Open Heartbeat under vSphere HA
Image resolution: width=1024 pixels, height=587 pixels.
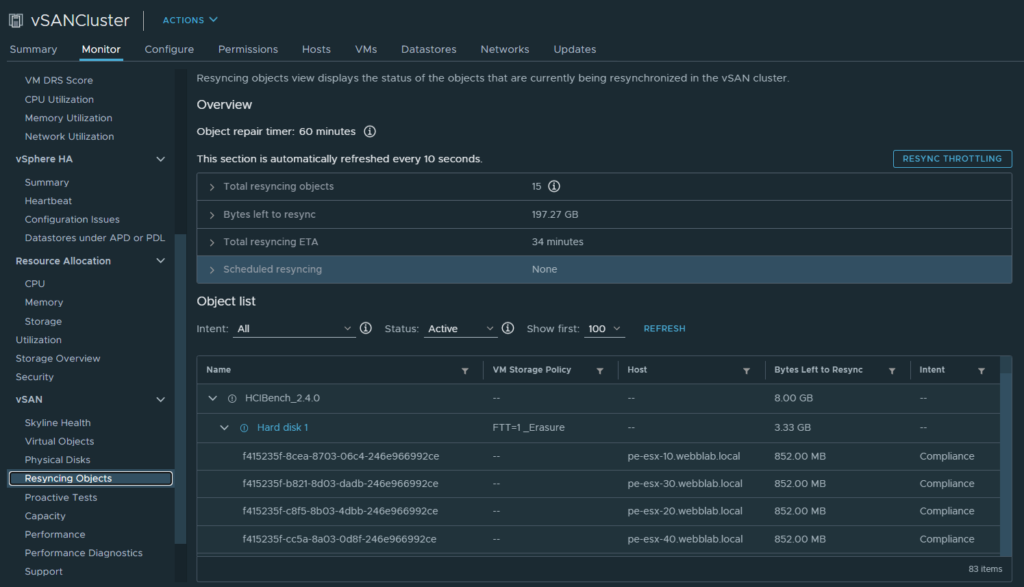(48, 201)
